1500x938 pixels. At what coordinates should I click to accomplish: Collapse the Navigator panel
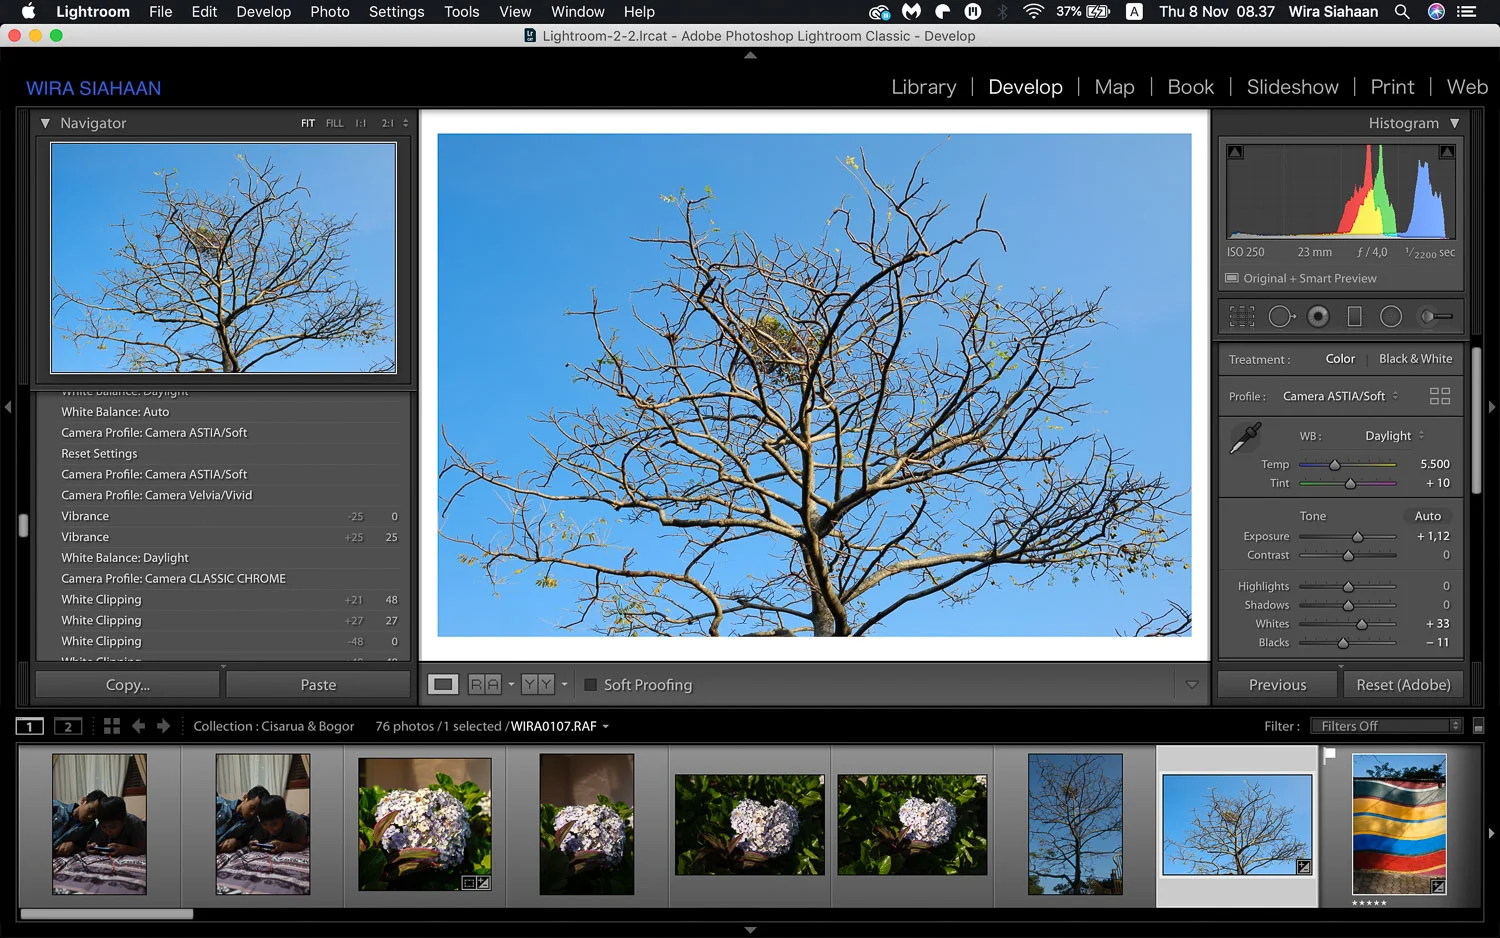(45, 123)
